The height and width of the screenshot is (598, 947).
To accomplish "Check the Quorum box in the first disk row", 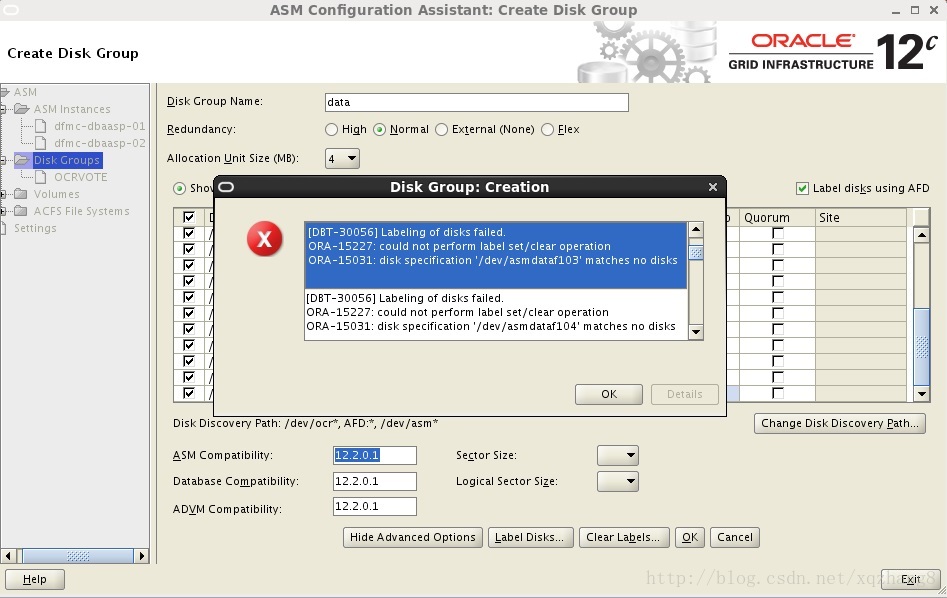I will [x=778, y=233].
